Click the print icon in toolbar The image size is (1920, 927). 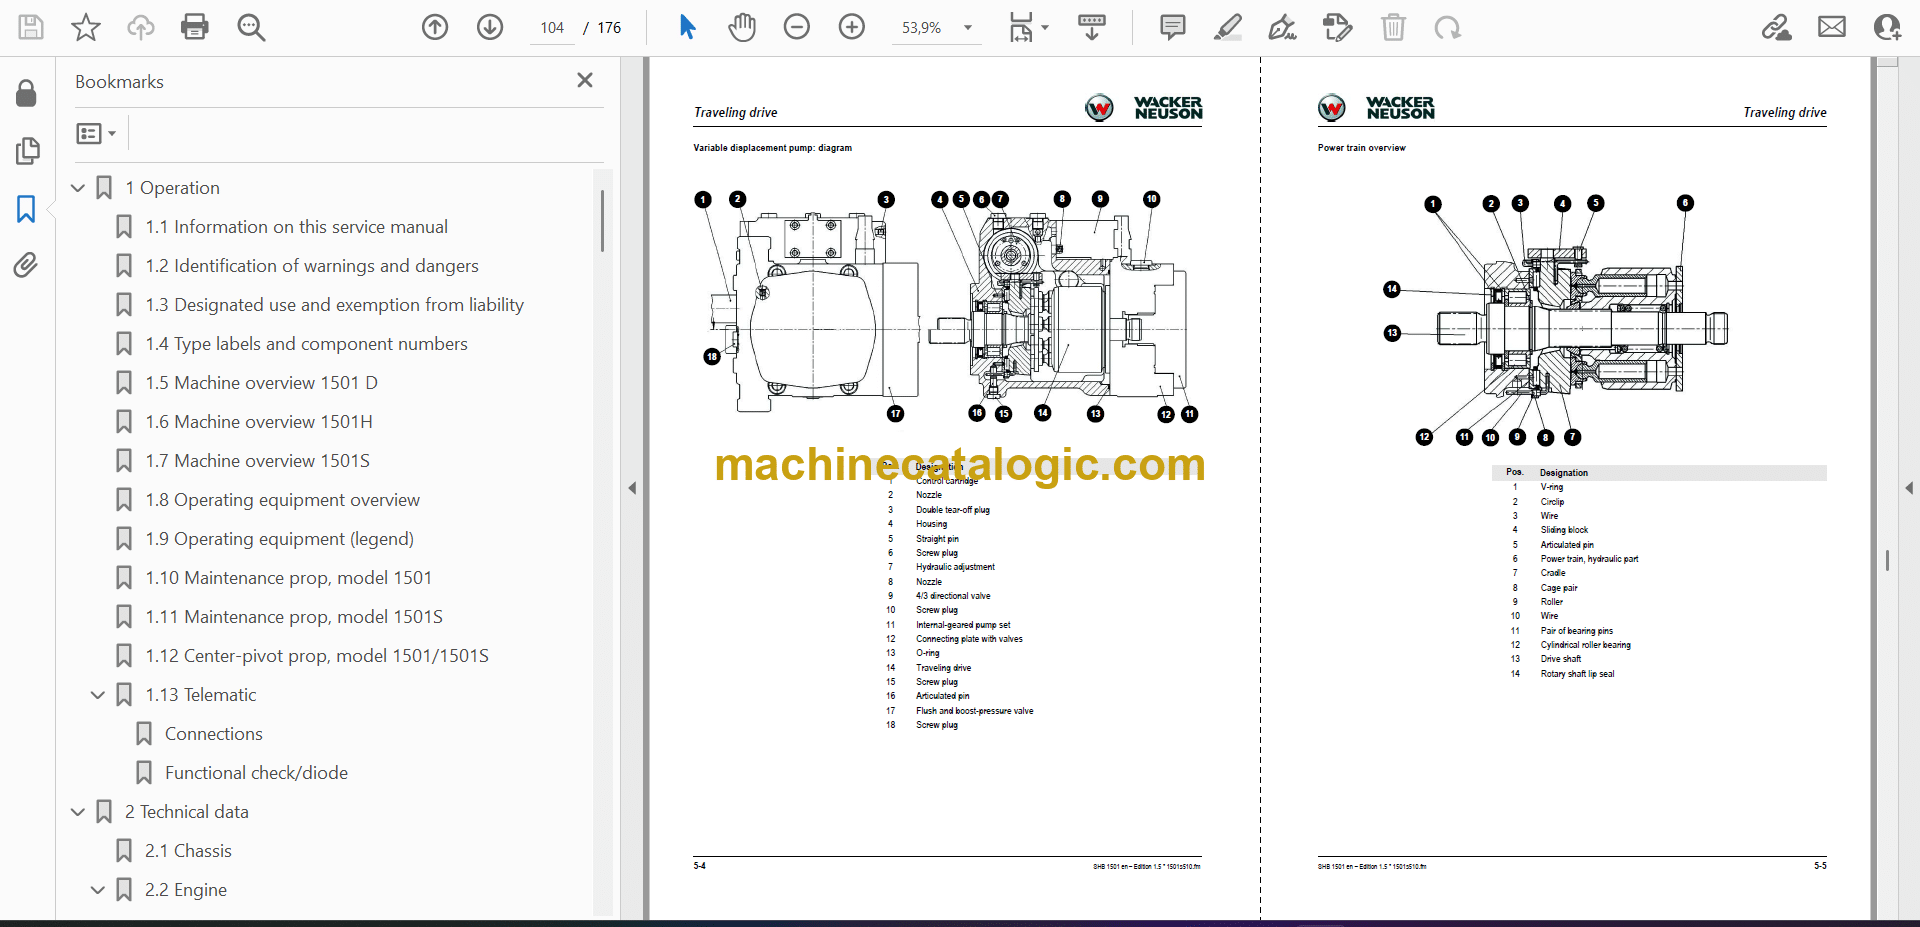pyautogui.click(x=195, y=27)
